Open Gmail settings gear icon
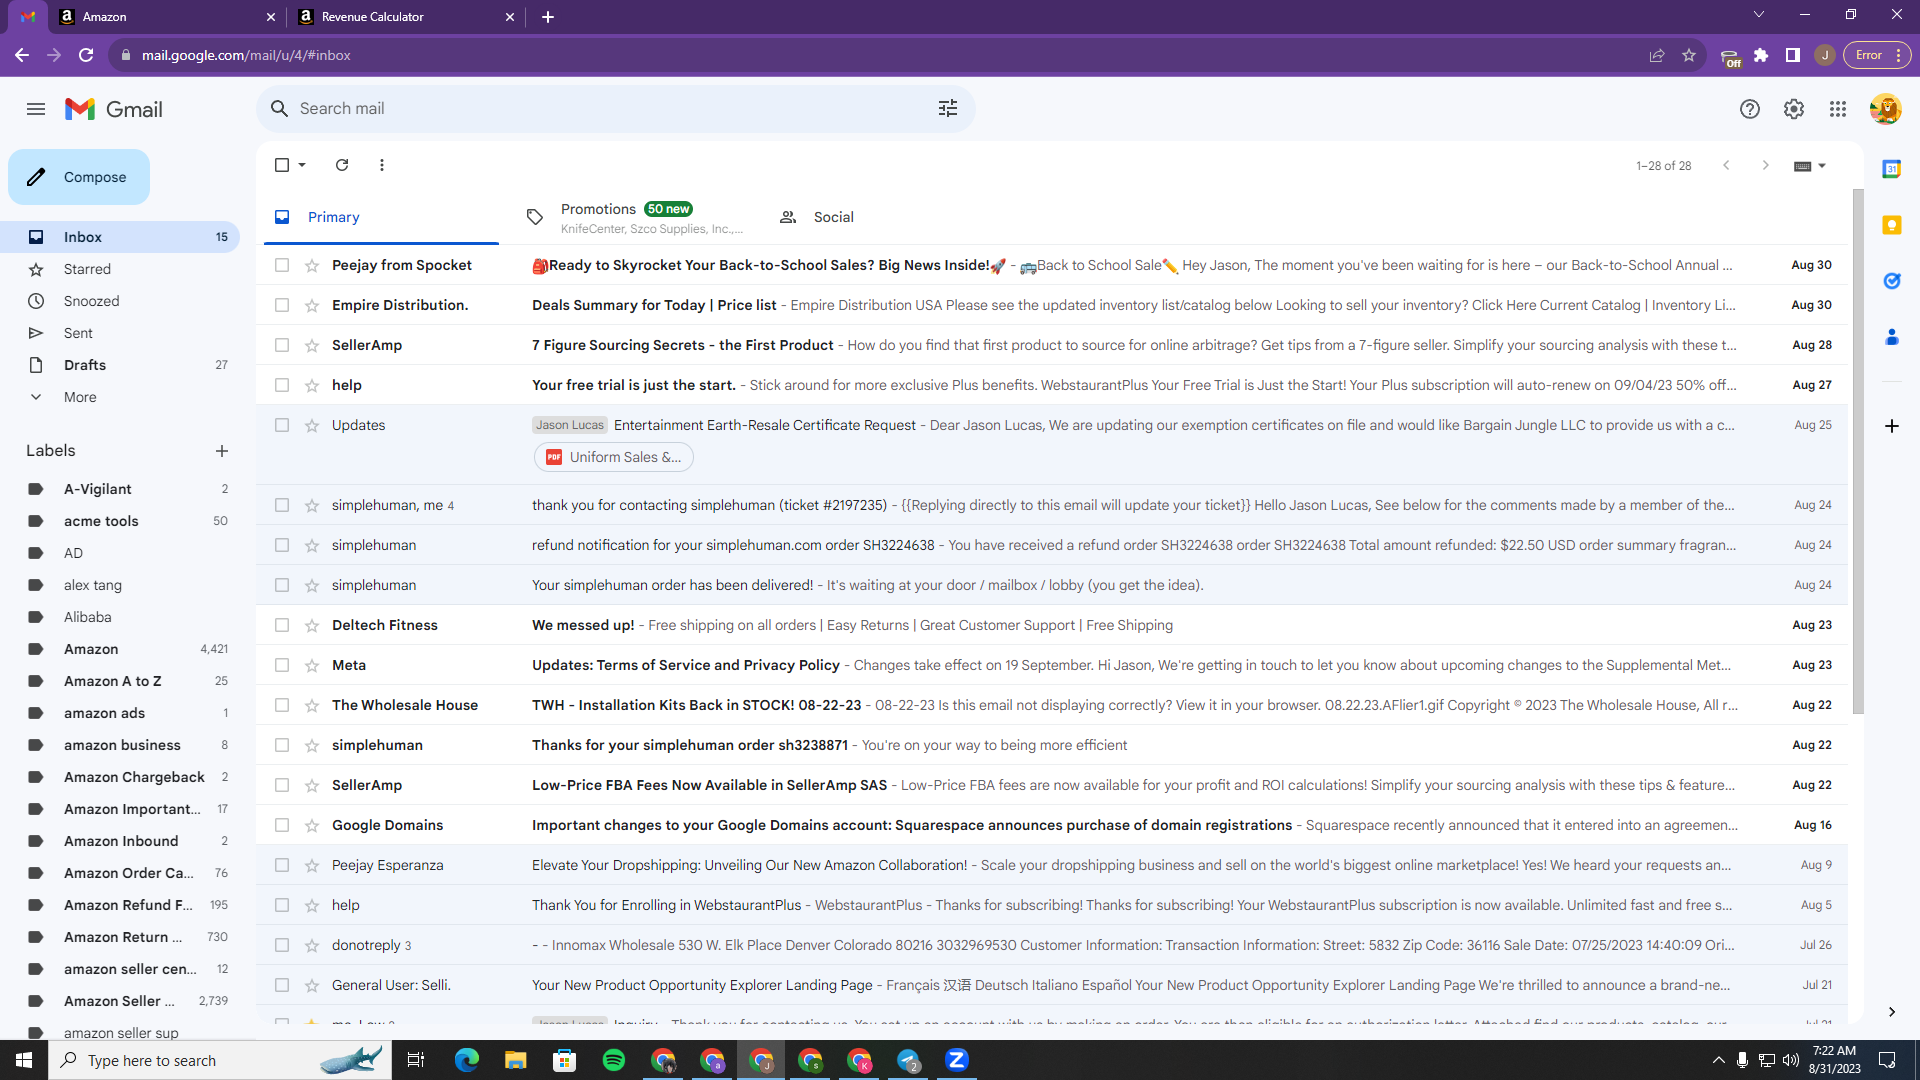 [1794, 109]
